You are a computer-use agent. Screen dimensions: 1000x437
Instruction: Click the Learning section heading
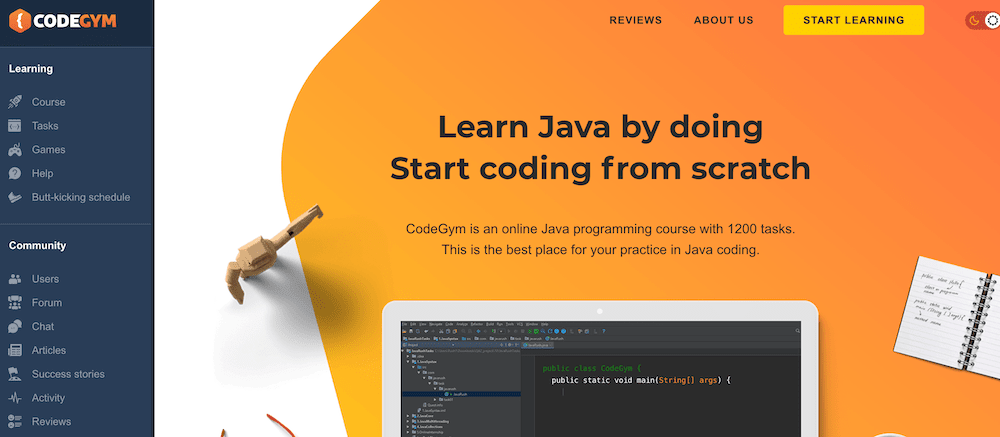point(31,69)
